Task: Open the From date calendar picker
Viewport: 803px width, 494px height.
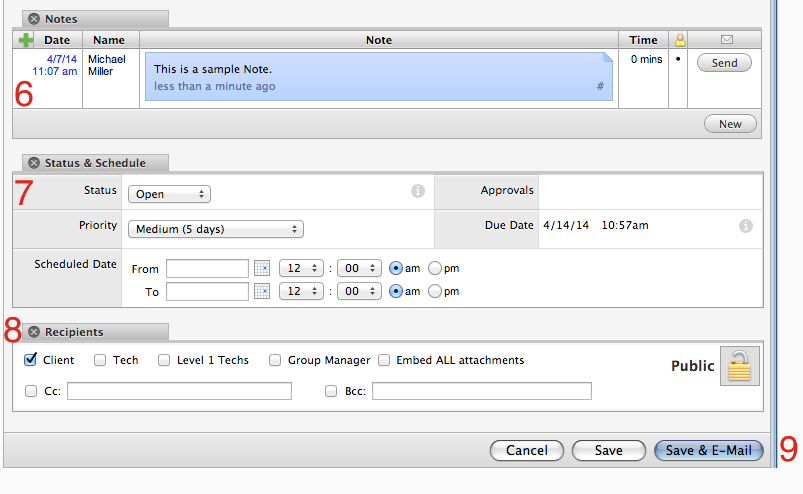Action: [x=262, y=268]
